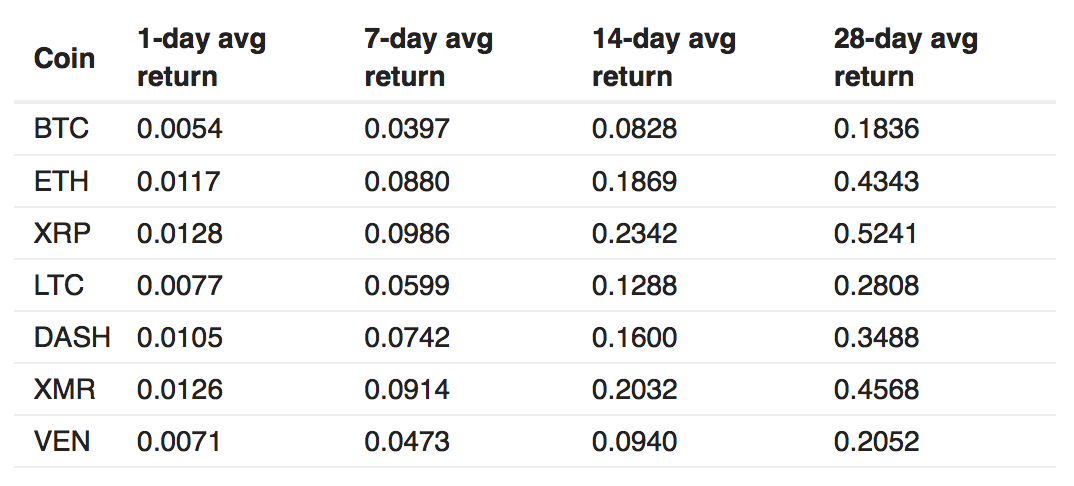The height and width of the screenshot is (486, 1074).
Task: Click DASH 28-day value 0.3488
Action: (876, 337)
